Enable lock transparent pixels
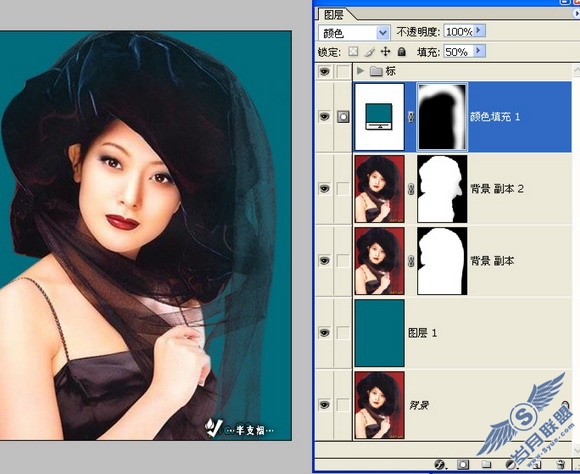This screenshot has height=474, width=580. click(x=353, y=51)
